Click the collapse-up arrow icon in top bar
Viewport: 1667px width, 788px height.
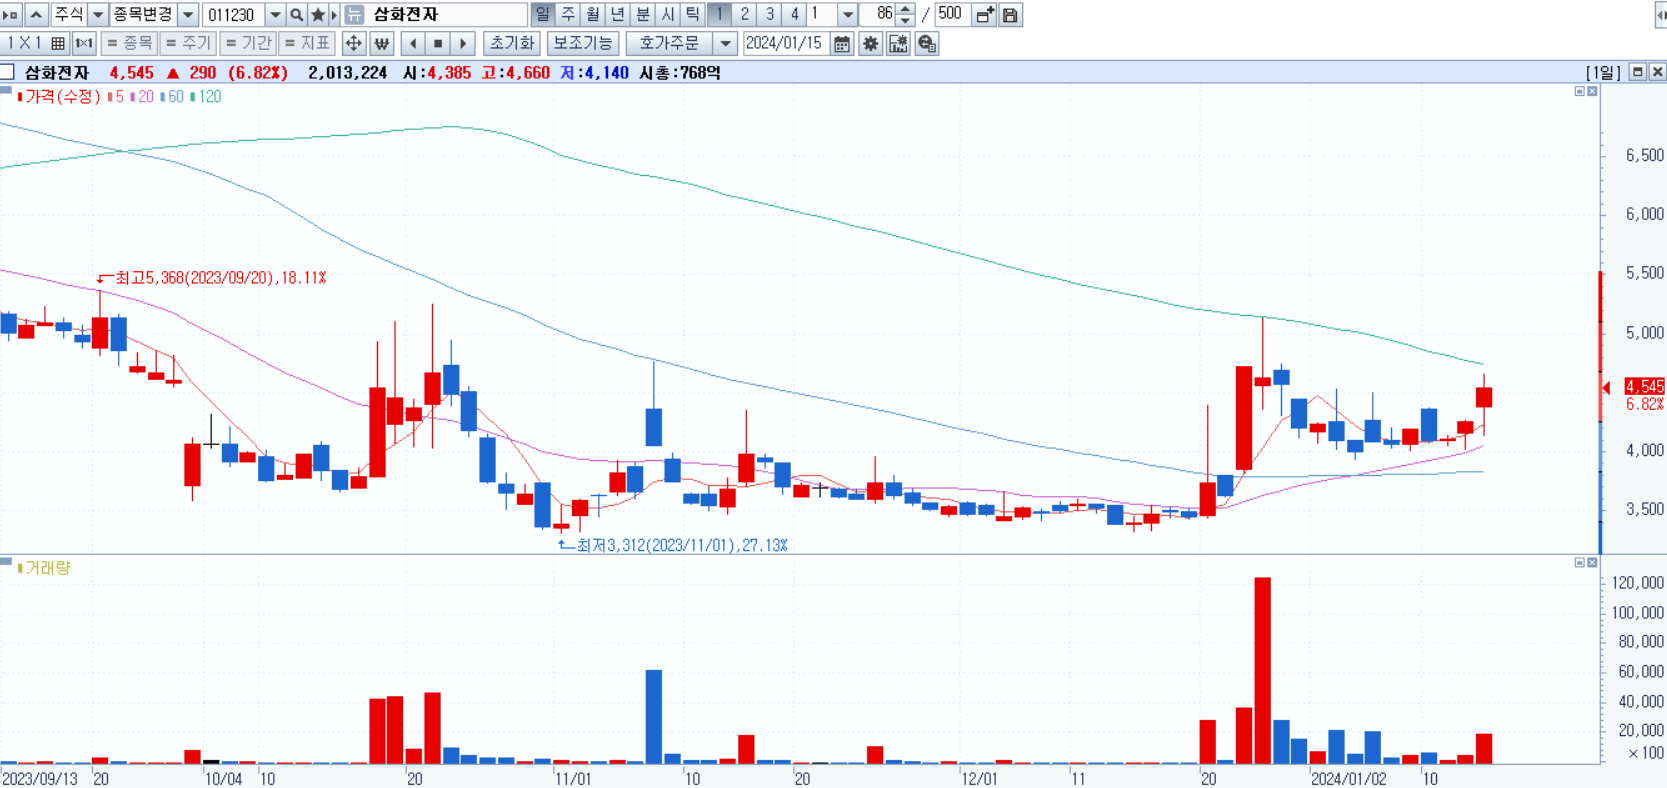[x=36, y=15]
